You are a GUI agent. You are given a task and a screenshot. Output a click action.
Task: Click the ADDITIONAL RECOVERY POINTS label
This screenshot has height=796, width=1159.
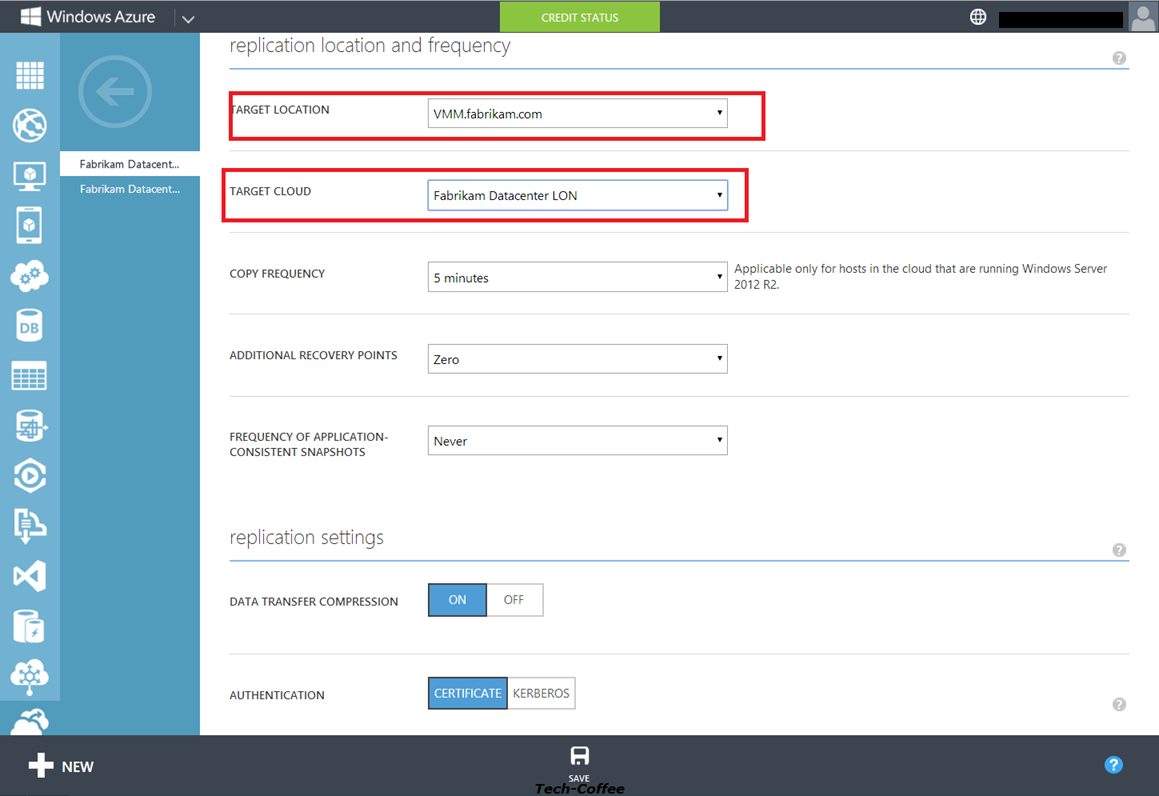[313, 356]
